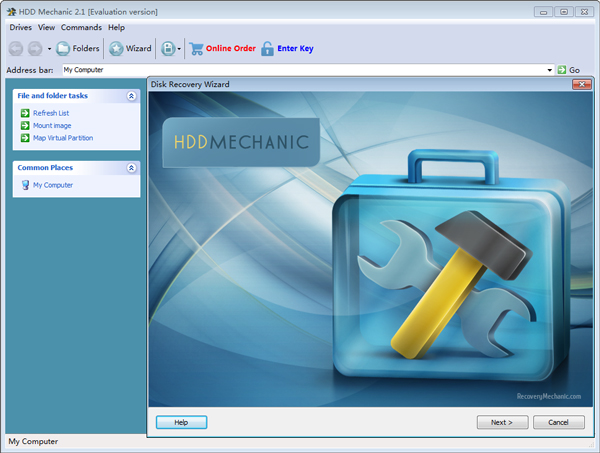Click the Go button label
Viewport: 600px width, 453px height.
574,70
